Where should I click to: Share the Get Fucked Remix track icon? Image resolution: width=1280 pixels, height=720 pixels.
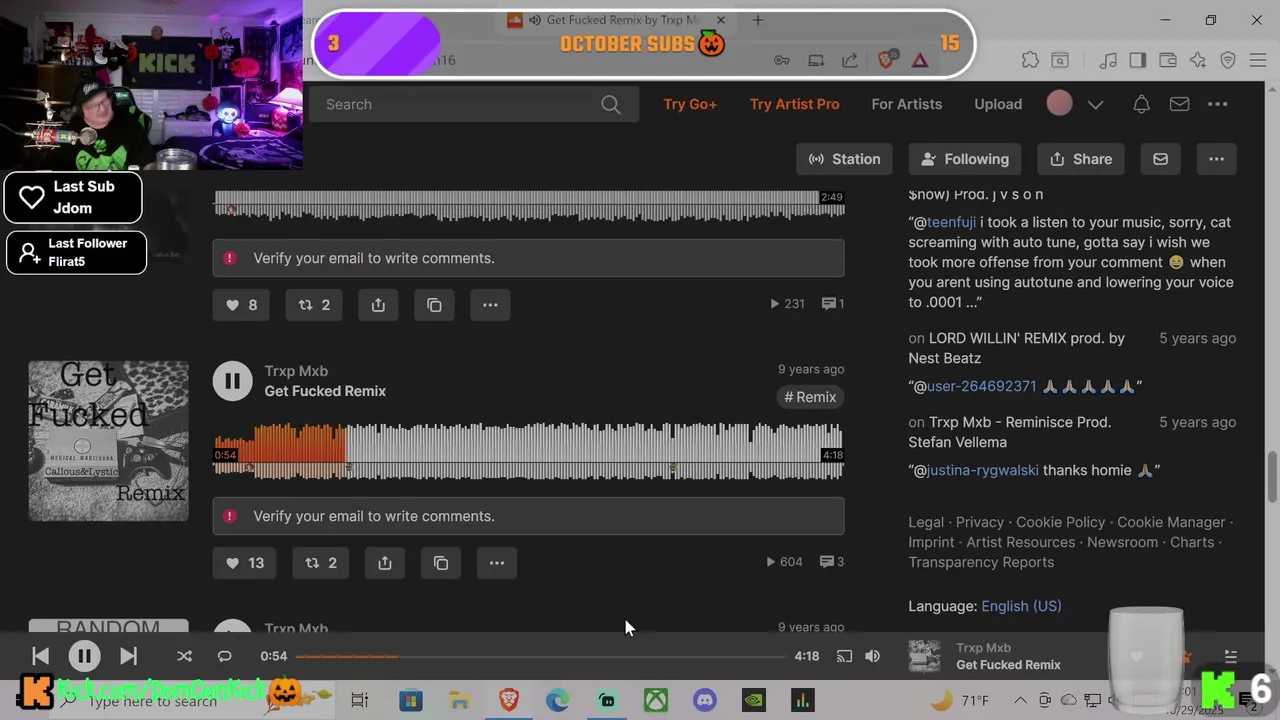coord(385,563)
